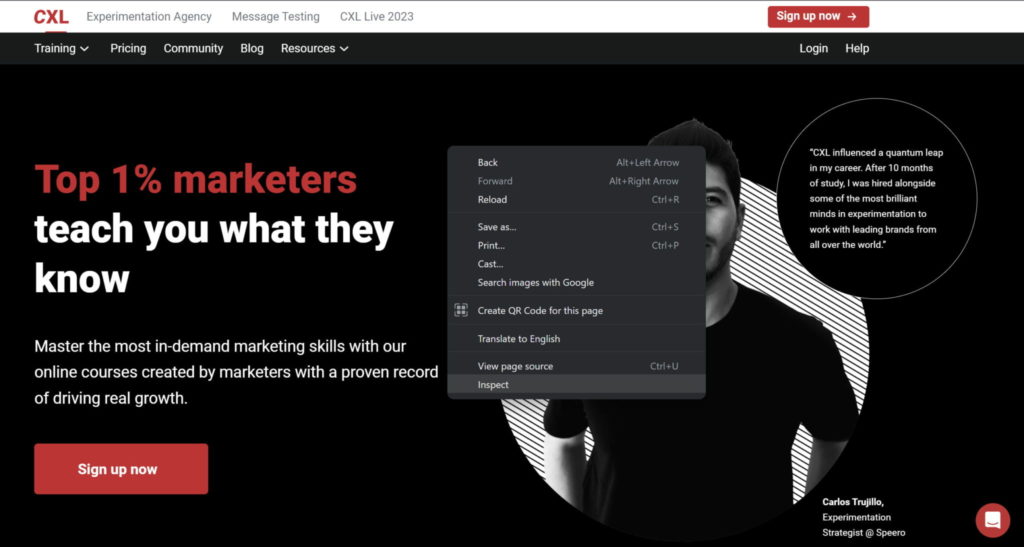The image size is (1024, 547).
Task: Open the Blog link
Action: (x=251, y=48)
